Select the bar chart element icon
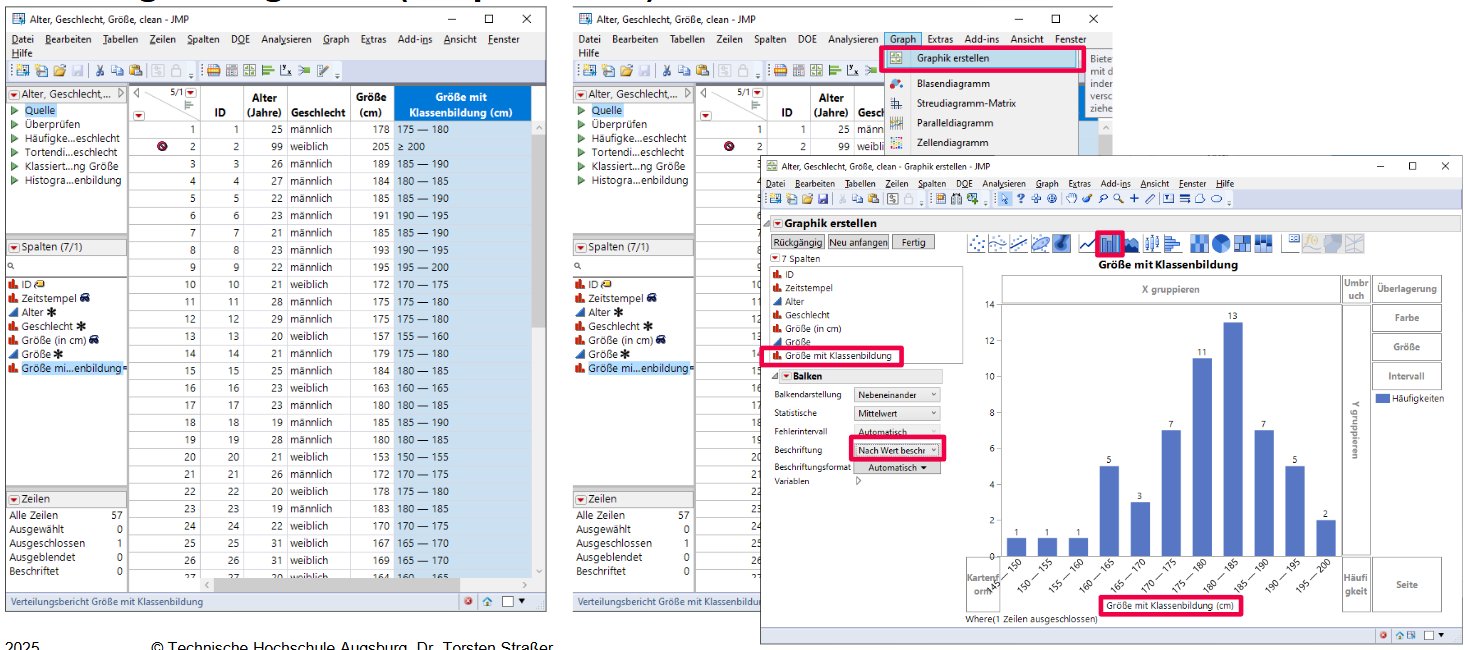This screenshot has height=650, width=1465. tap(1109, 243)
